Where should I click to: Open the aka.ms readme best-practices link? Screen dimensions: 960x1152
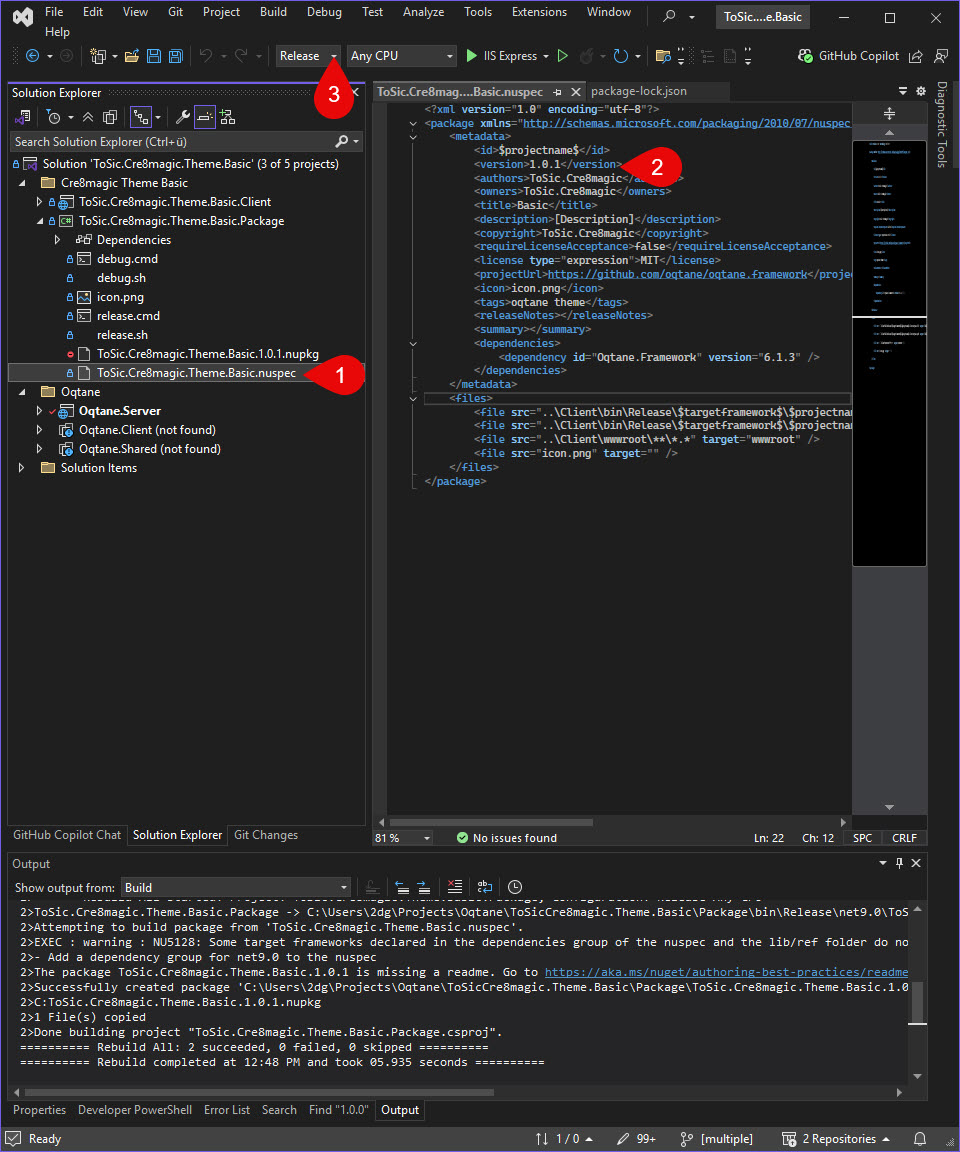pos(726,972)
